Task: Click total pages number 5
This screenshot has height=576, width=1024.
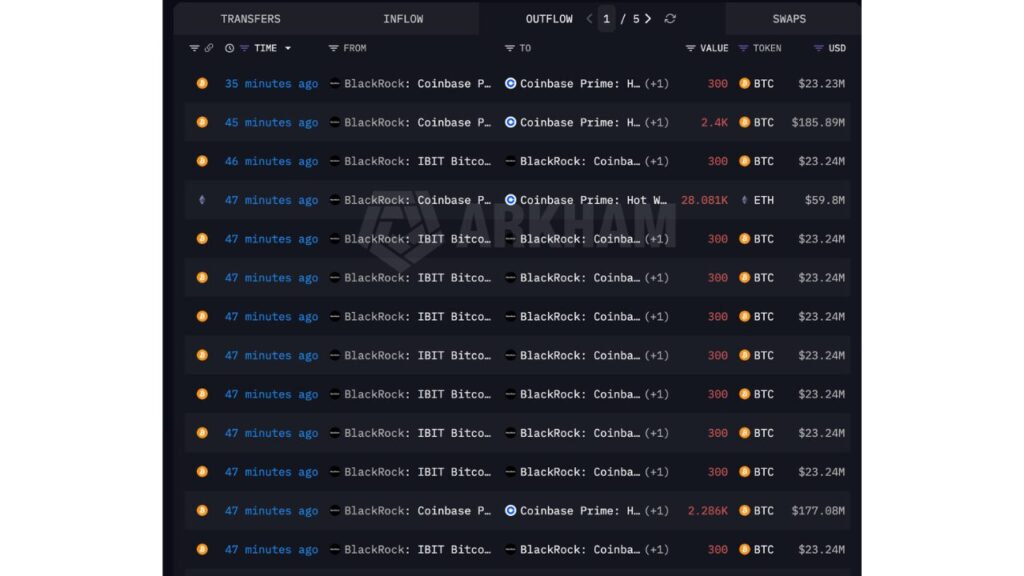Action: point(636,19)
